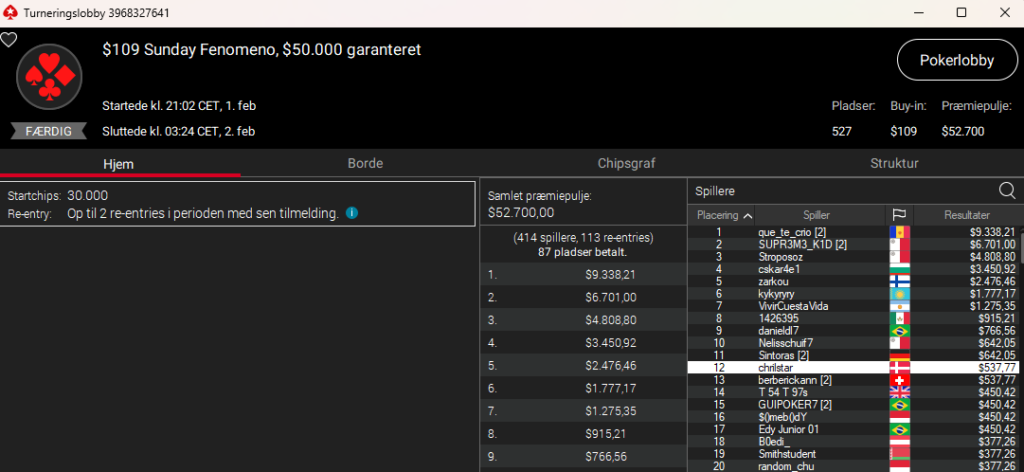Sort players by the flag column
The height and width of the screenshot is (472, 1024).
(x=898, y=215)
